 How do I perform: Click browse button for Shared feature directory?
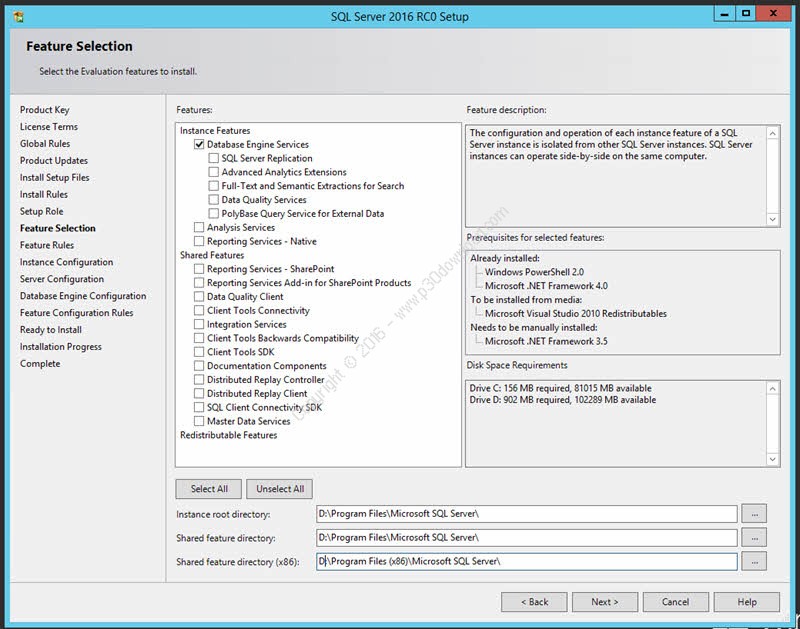click(754, 538)
